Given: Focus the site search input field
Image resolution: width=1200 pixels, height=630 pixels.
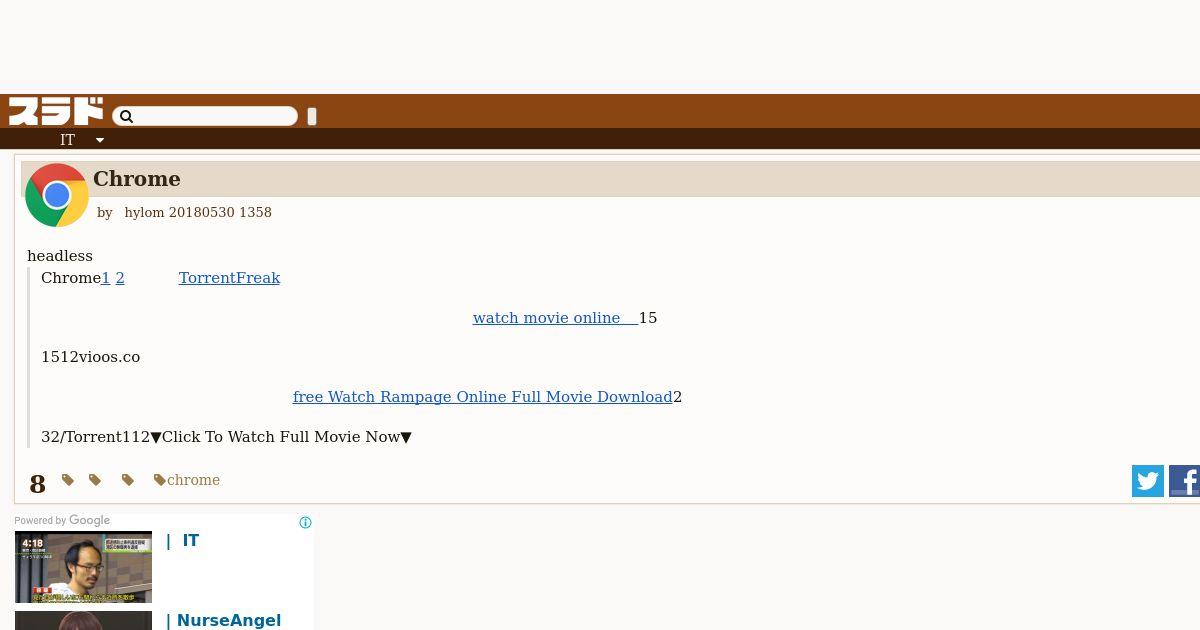Looking at the screenshot, I should coord(205,117).
